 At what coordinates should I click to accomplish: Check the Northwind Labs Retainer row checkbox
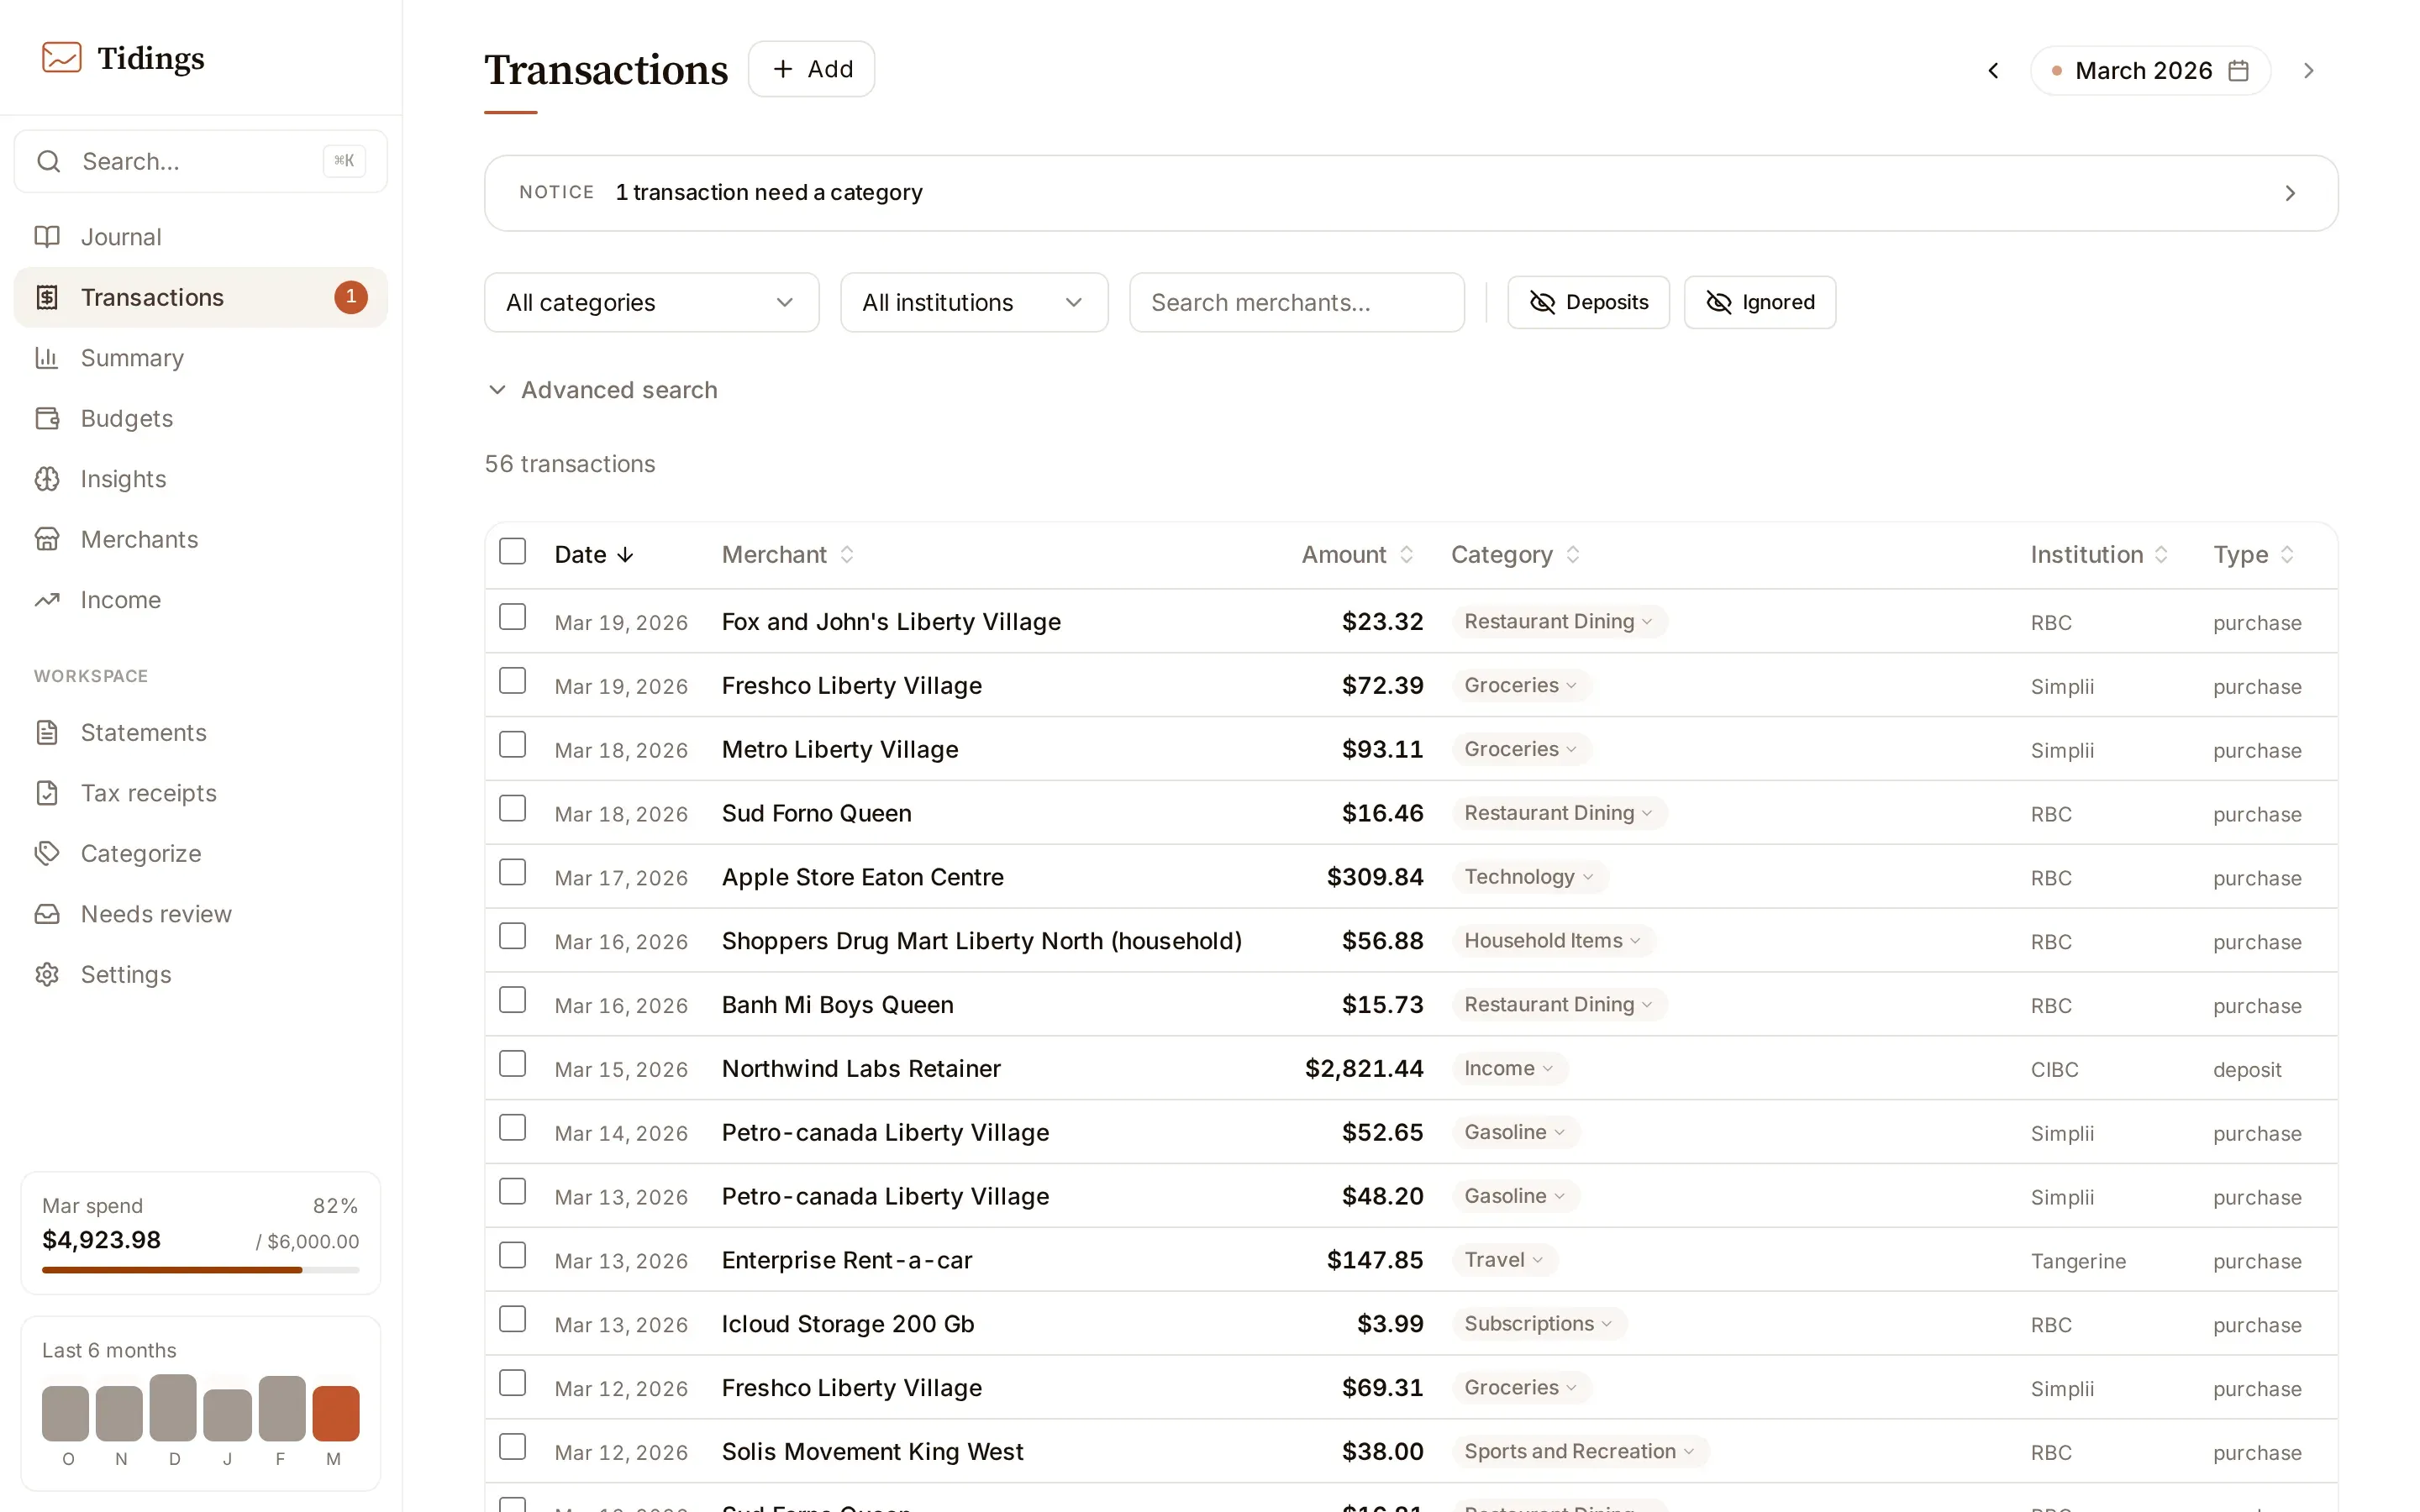(512, 1064)
